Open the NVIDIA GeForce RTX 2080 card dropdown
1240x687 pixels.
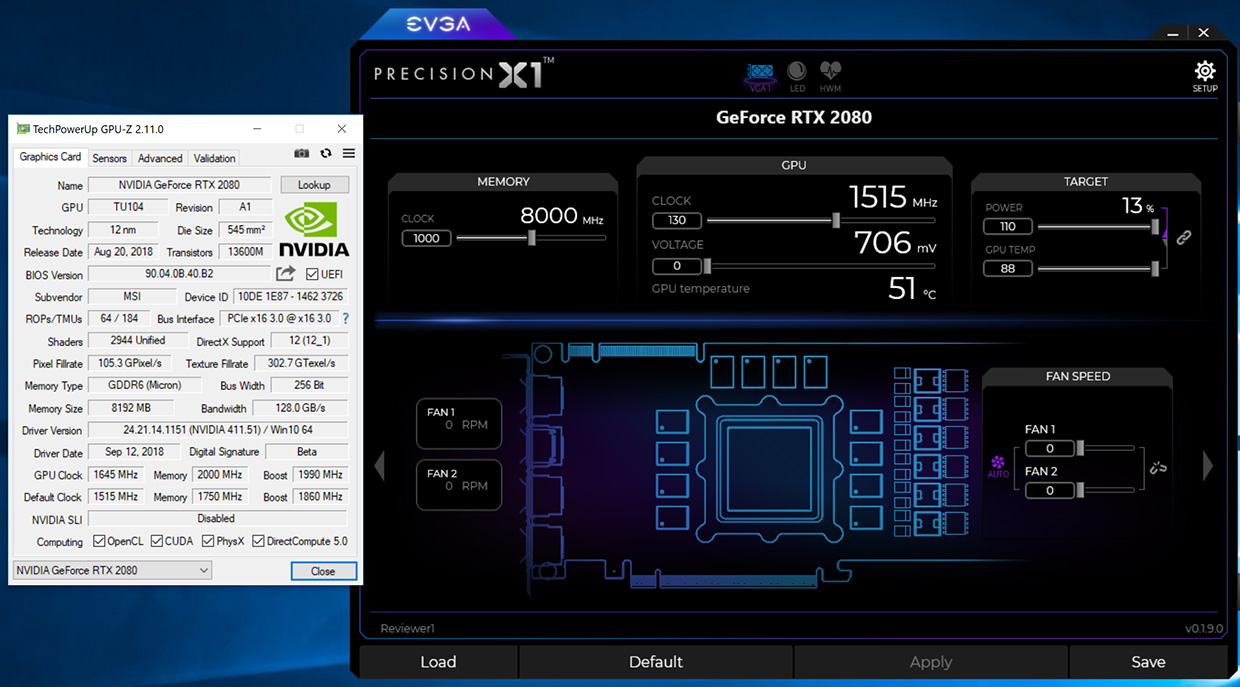click(x=112, y=570)
